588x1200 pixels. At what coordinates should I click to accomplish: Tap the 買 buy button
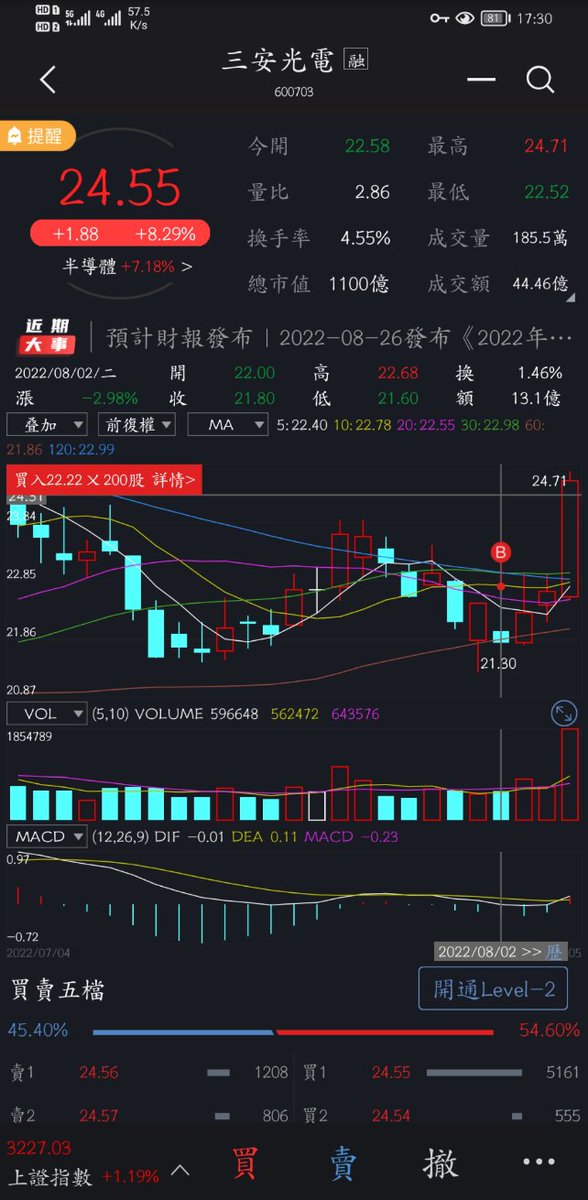(245, 1164)
